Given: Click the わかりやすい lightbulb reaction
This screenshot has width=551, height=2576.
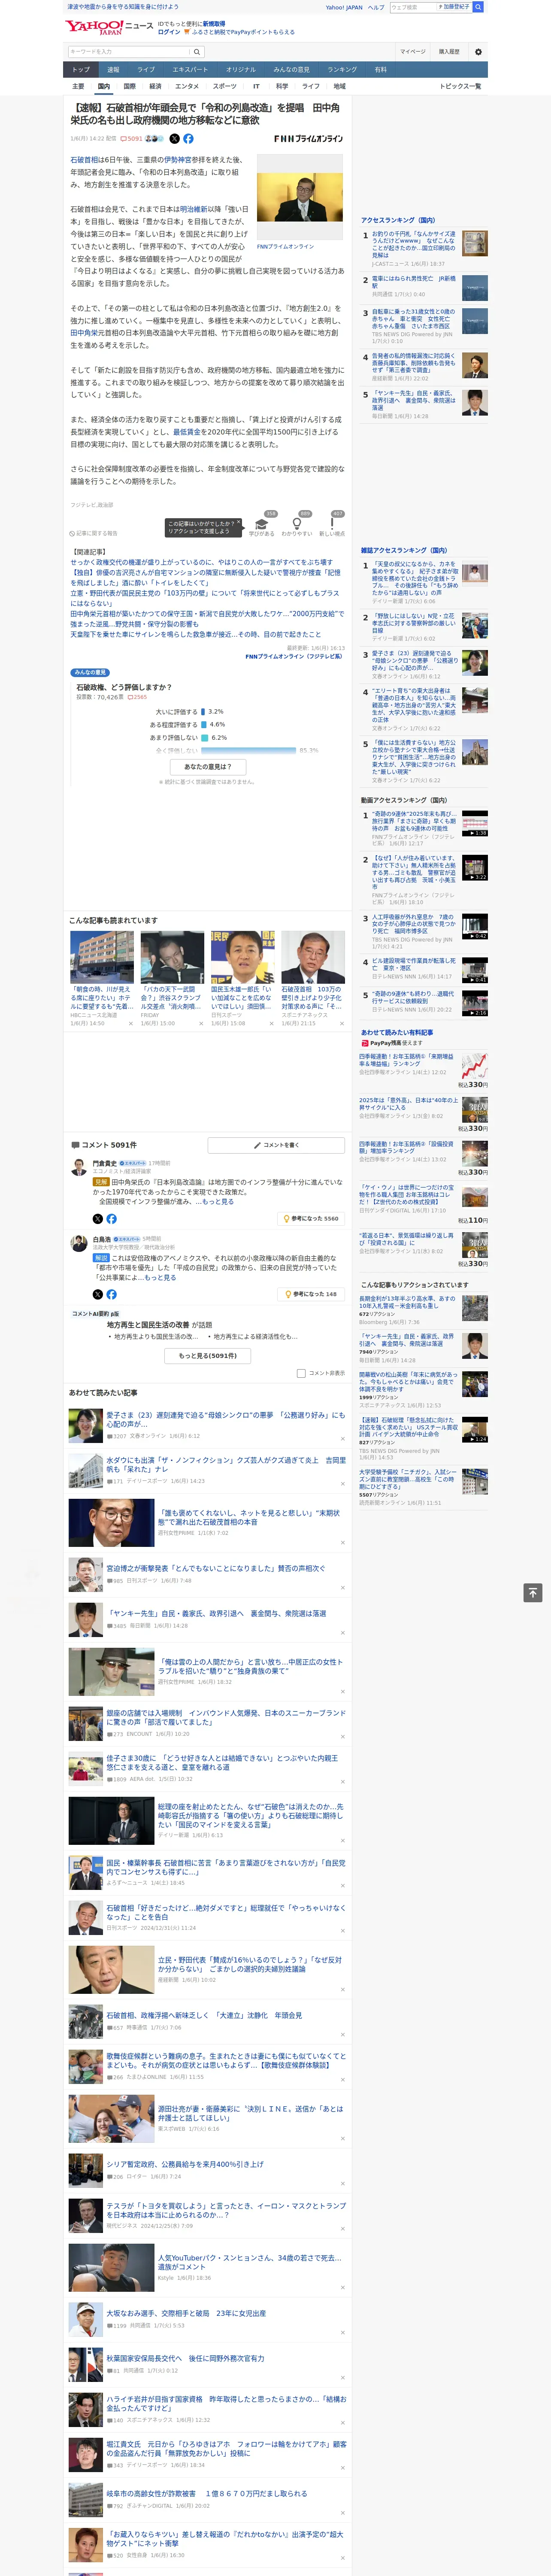Looking at the screenshot, I should click(296, 525).
